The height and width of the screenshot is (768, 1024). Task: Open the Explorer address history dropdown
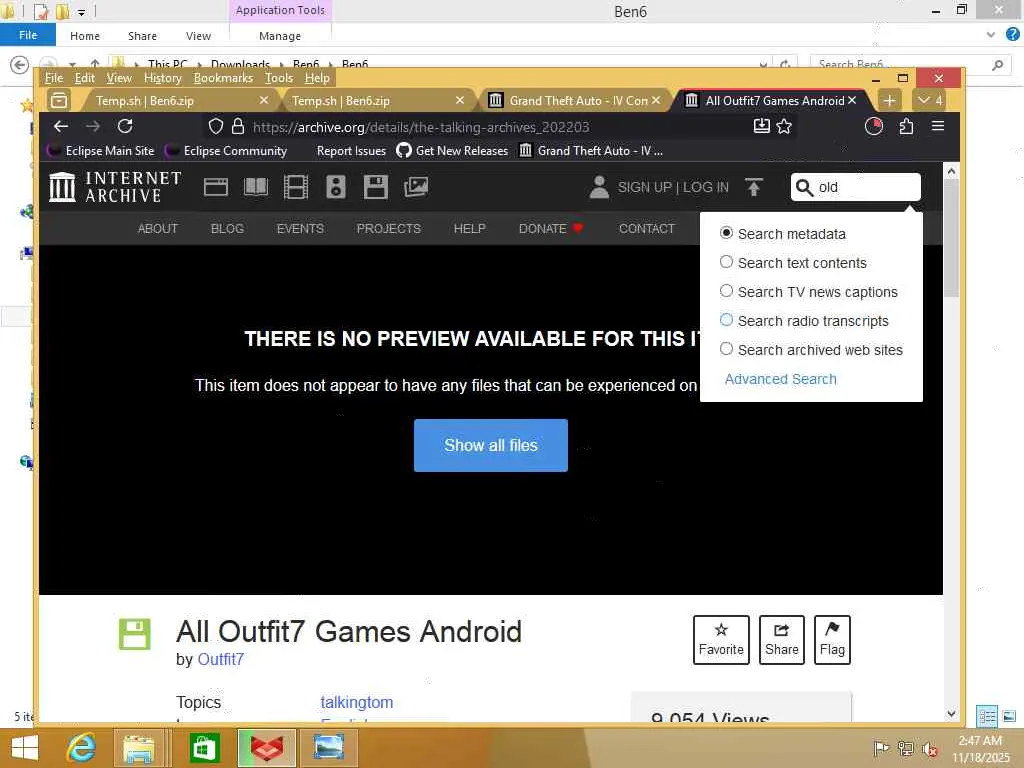pyautogui.click(x=763, y=64)
